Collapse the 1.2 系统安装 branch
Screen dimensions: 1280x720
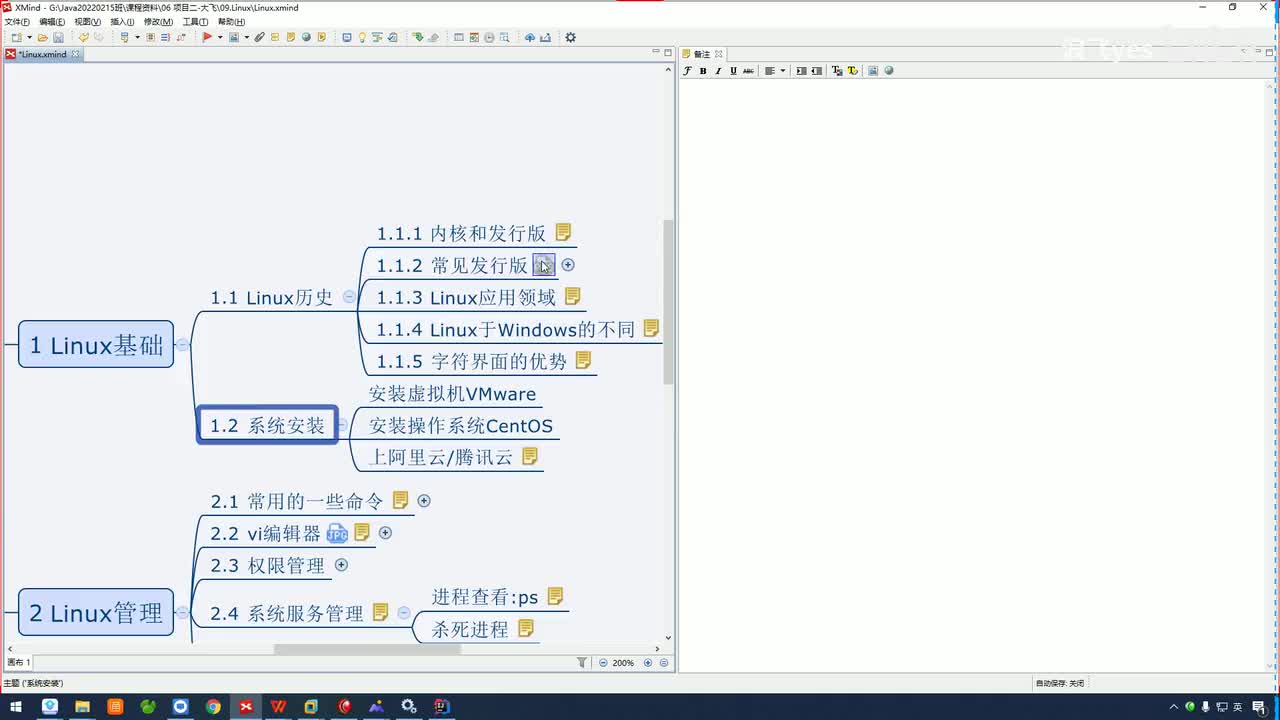(342, 425)
